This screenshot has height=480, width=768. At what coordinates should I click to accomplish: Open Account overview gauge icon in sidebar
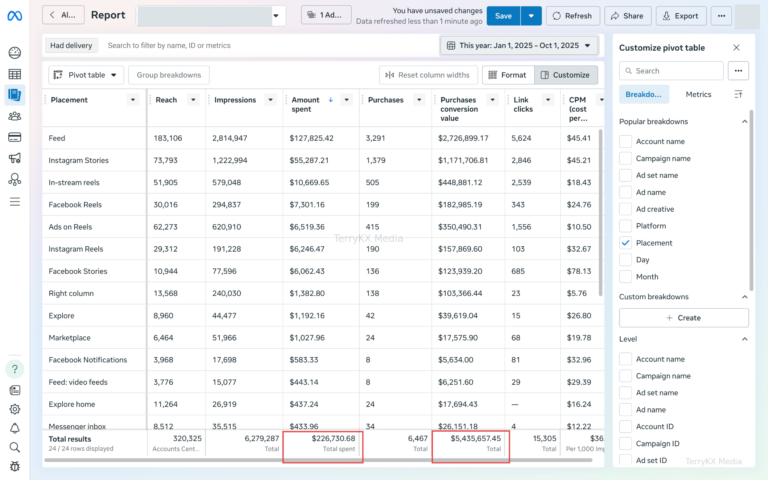pos(15,53)
